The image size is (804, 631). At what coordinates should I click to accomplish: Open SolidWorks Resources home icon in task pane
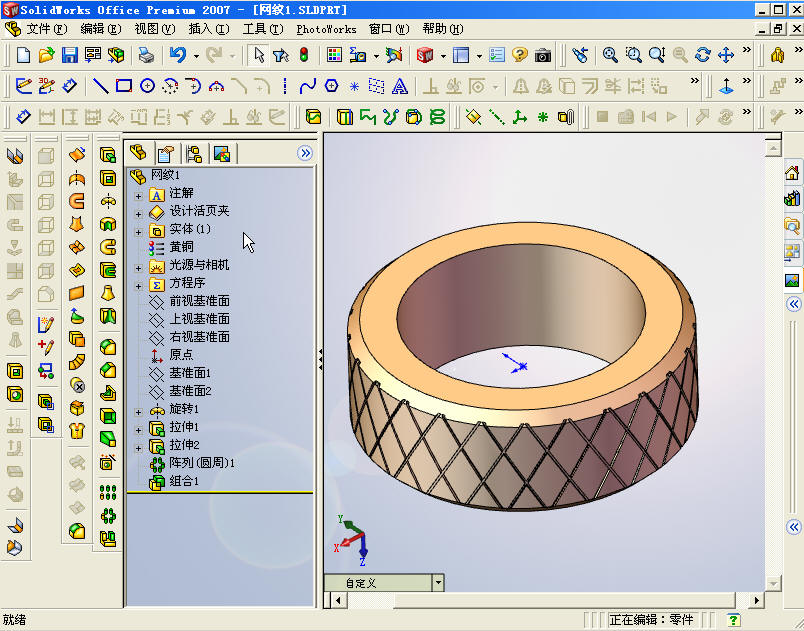coord(792,173)
